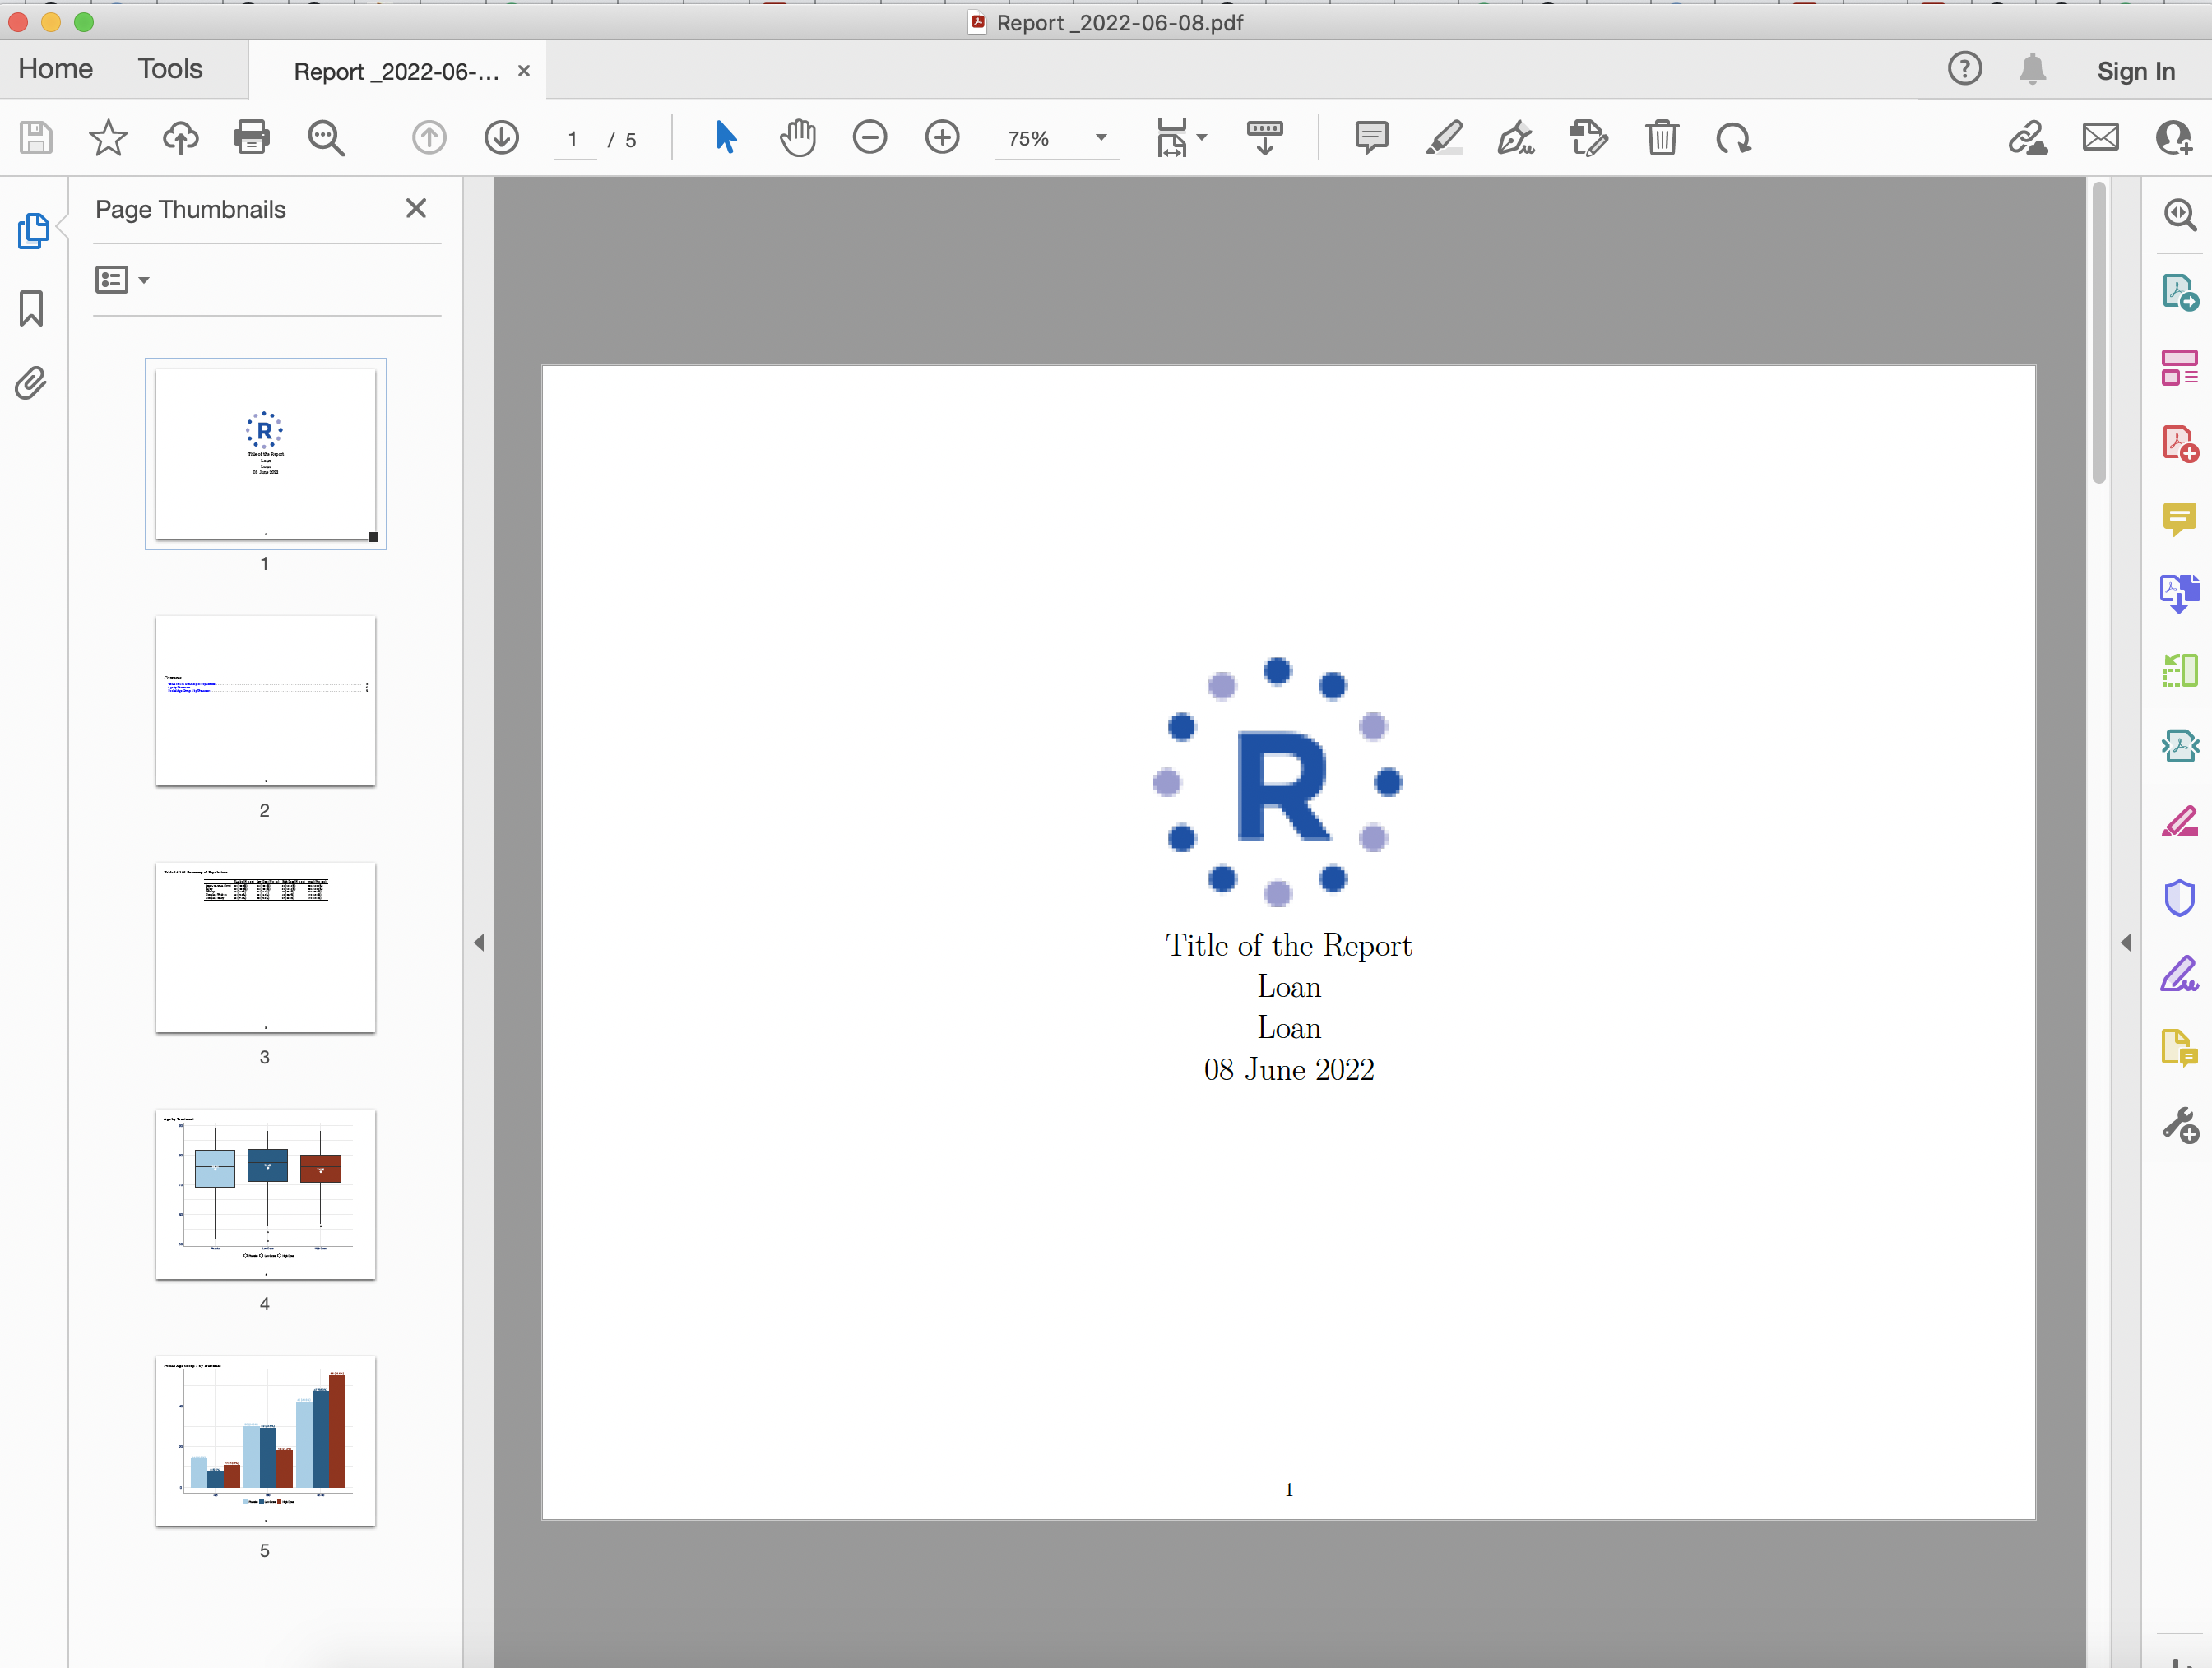Viewport: 2212px width, 1668px height.
Task: Open the zoom level dropdown showing 75%
Action: 1101,139
